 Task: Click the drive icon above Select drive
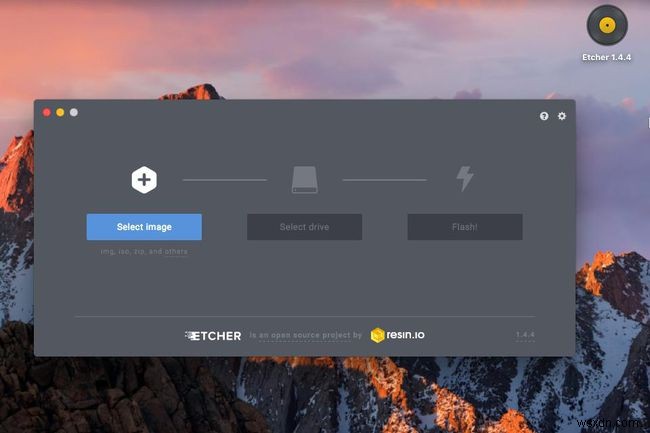tap(305, 180)
